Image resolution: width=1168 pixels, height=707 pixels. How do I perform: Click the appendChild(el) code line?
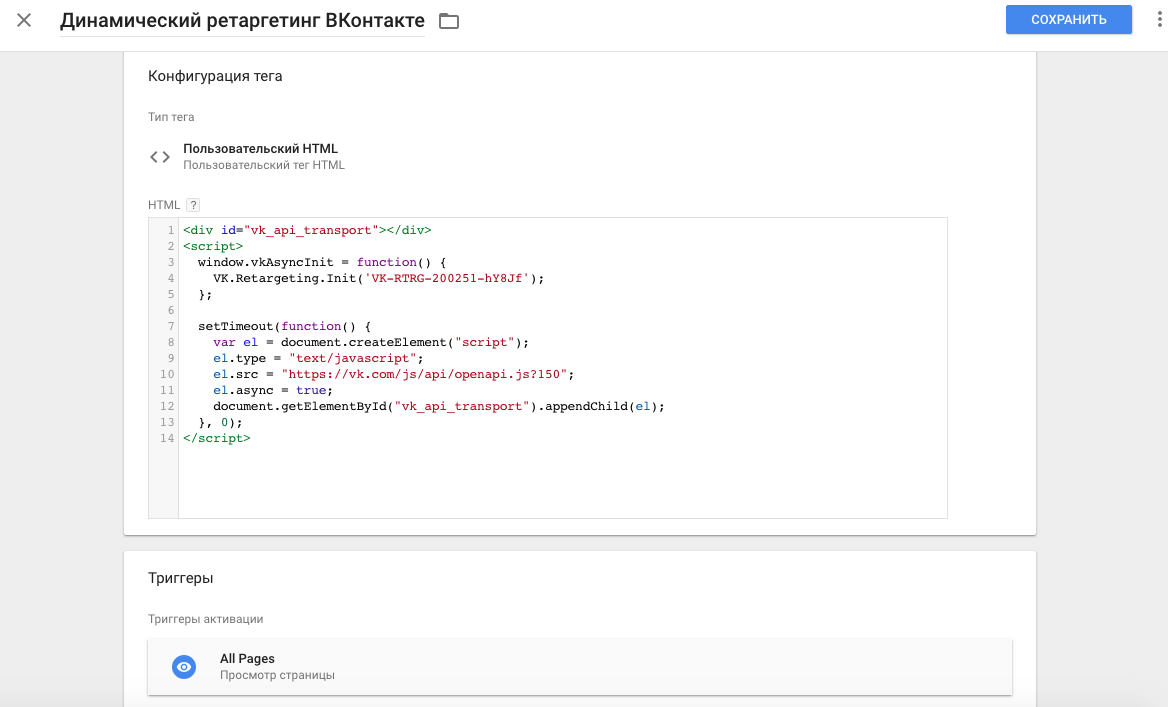coord(439,407)
